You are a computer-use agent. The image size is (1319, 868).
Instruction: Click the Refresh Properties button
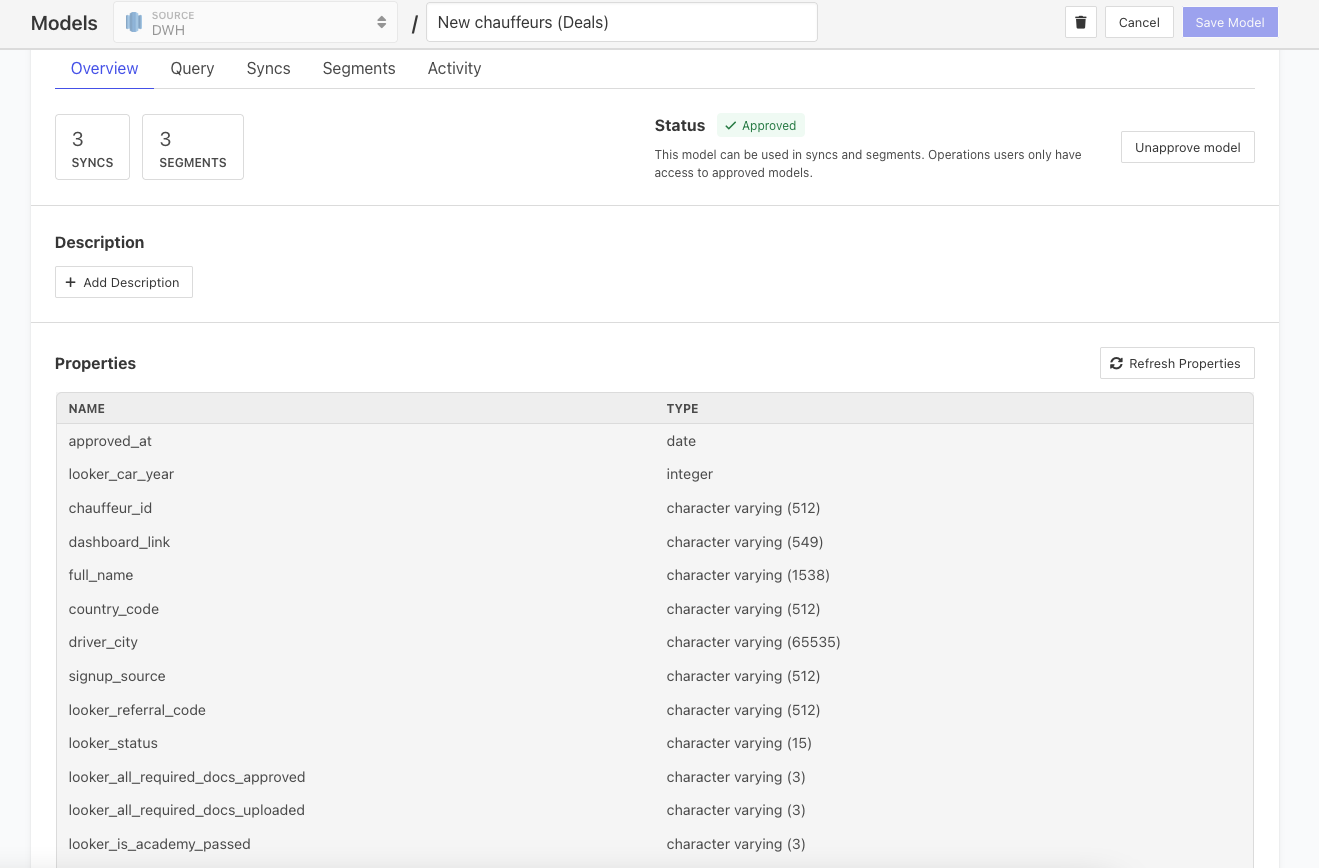click(x=1177, y=363)
